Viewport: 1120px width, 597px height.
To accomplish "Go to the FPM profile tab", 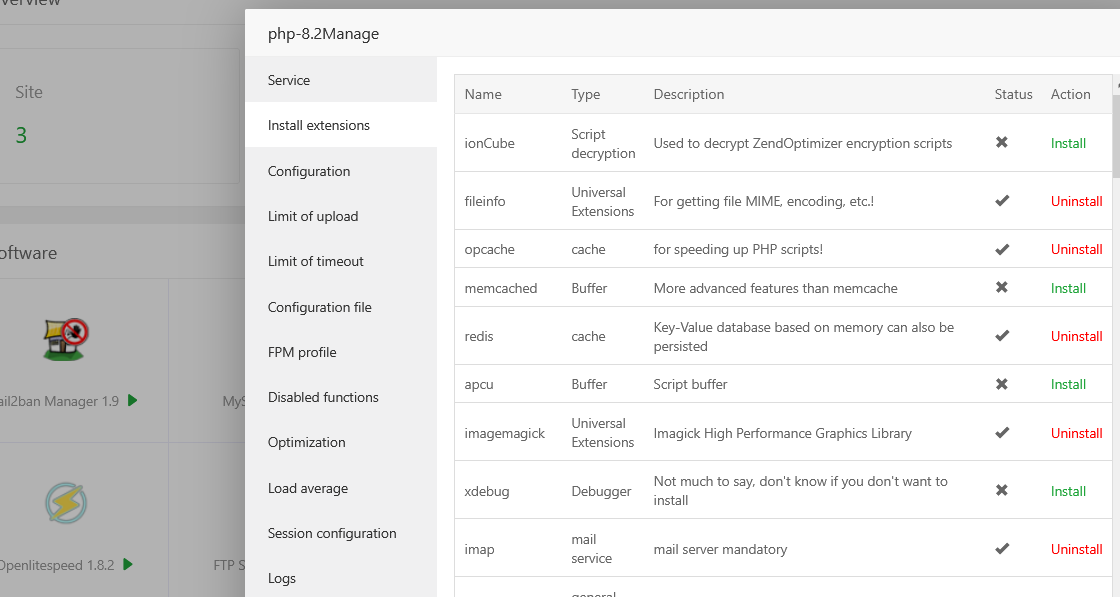I will (302, 352).
